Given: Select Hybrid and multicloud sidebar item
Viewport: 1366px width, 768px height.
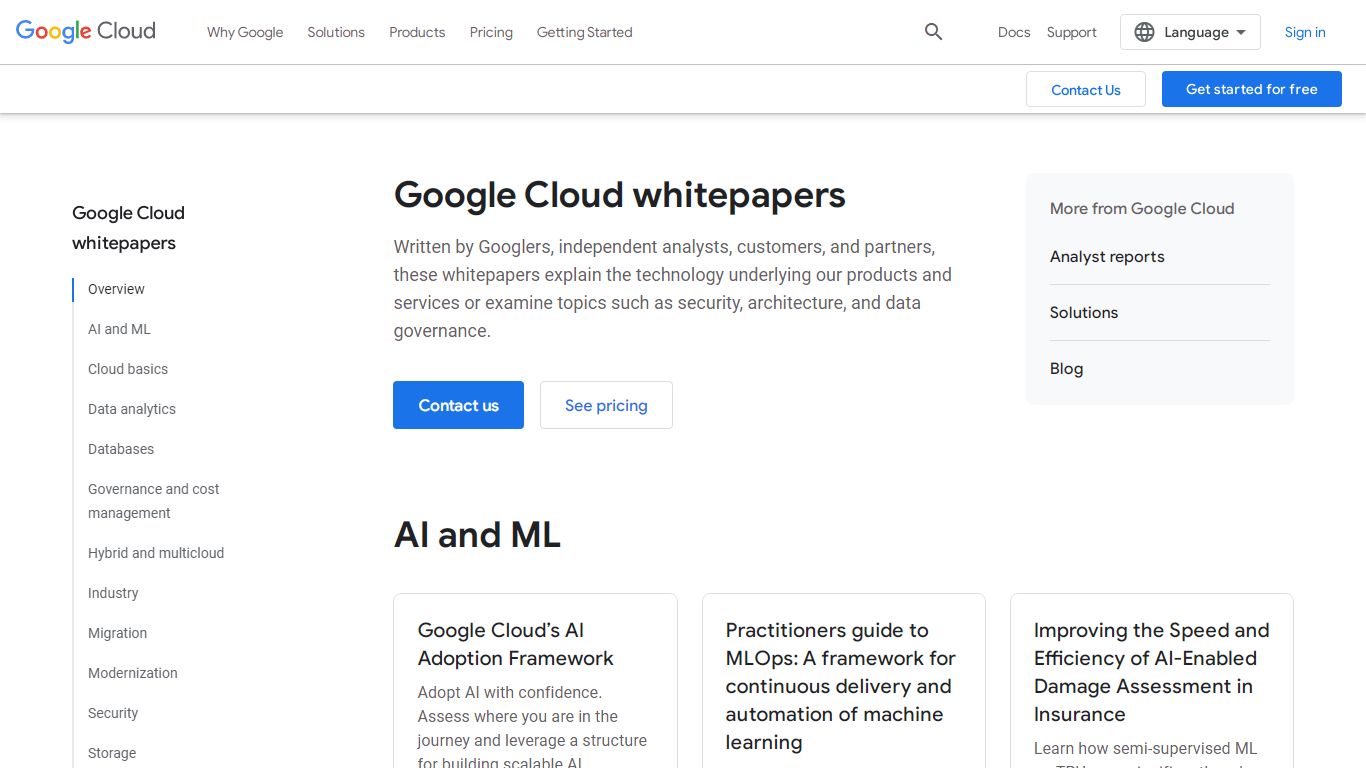Looking at the screenshot, I should [x=156, y=553].
